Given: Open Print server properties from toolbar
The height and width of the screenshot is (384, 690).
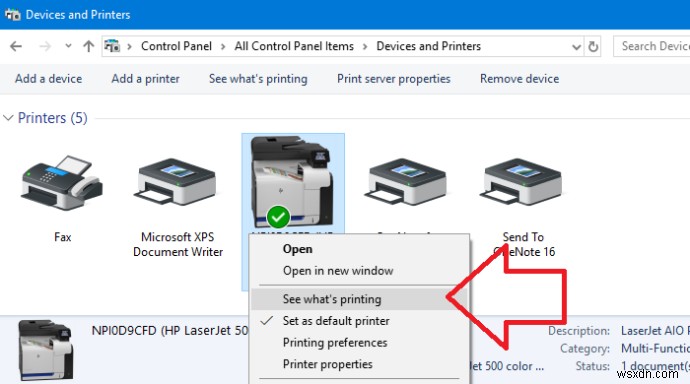Looking at the screenshot, I should pos(394,79).
